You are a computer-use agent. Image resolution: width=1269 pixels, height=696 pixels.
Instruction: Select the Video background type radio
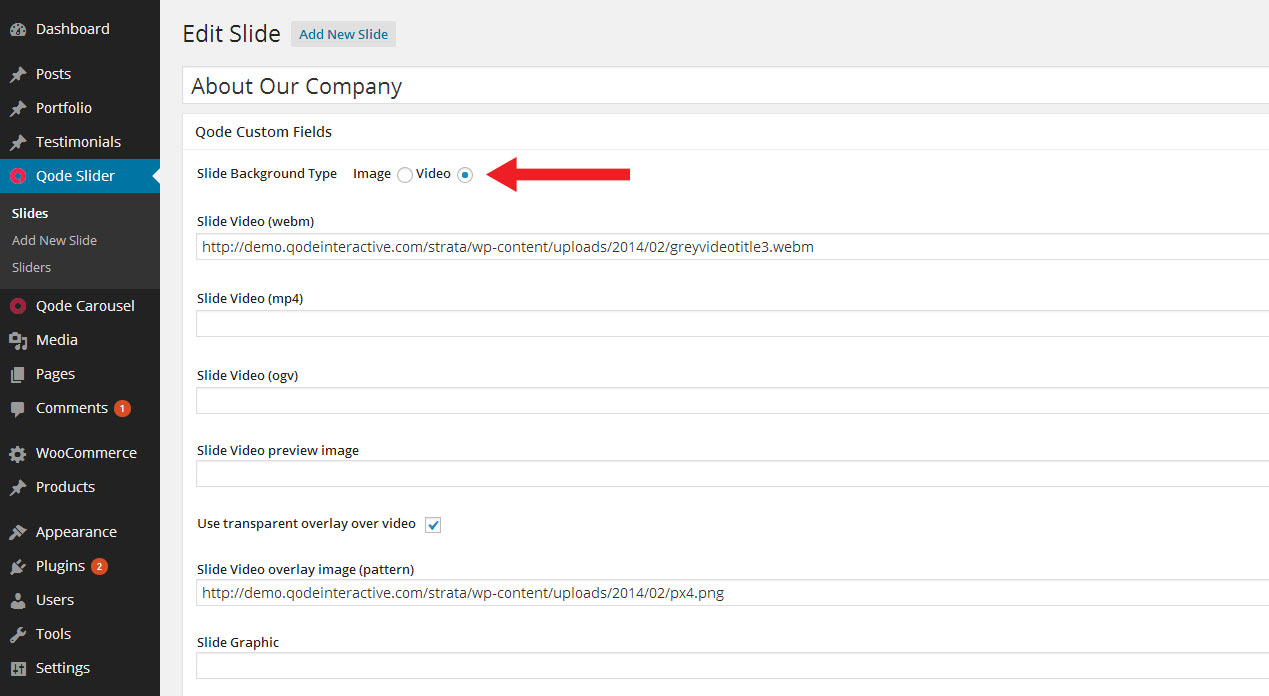[465, 175]
